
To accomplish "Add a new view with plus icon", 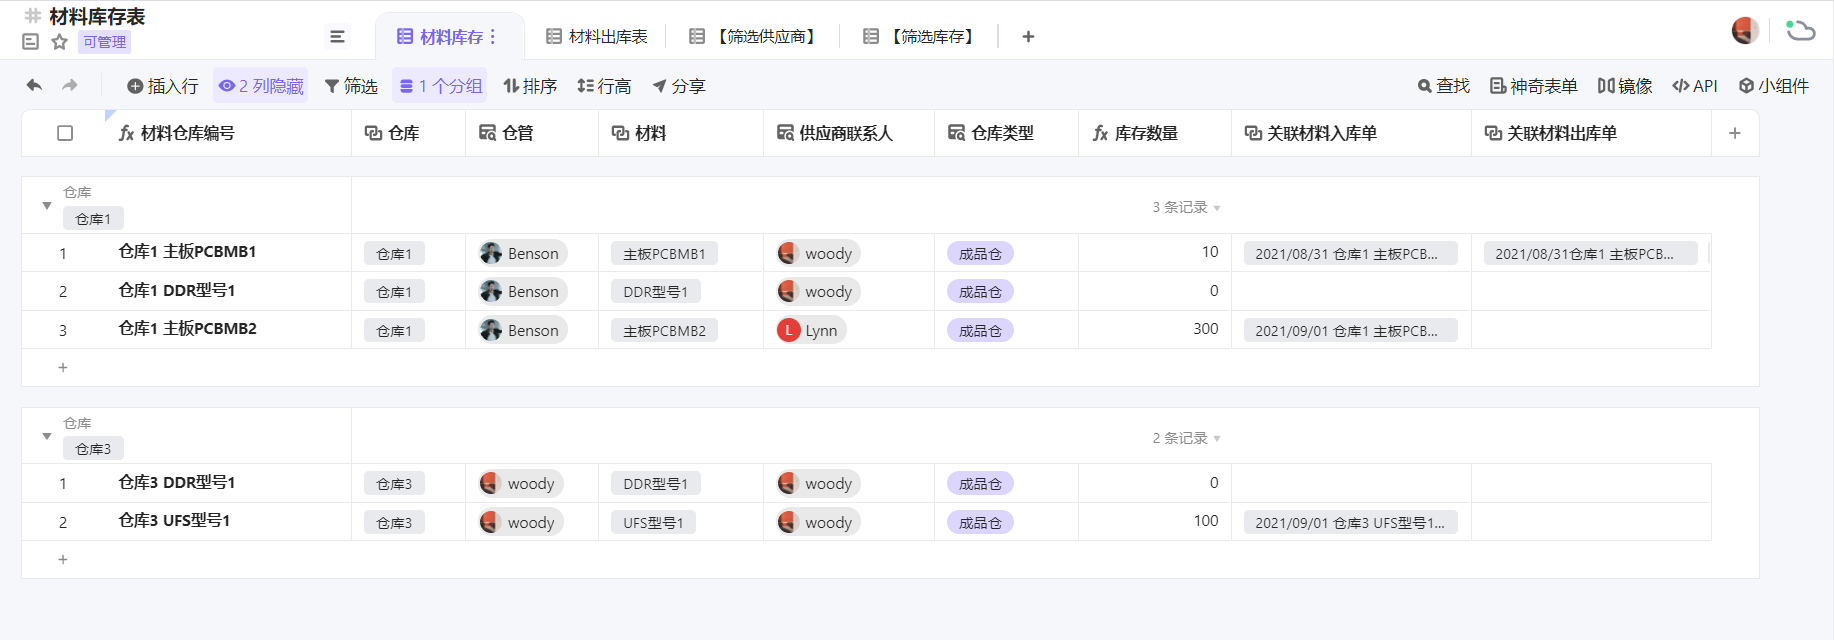I will (x=1028, y=37).
